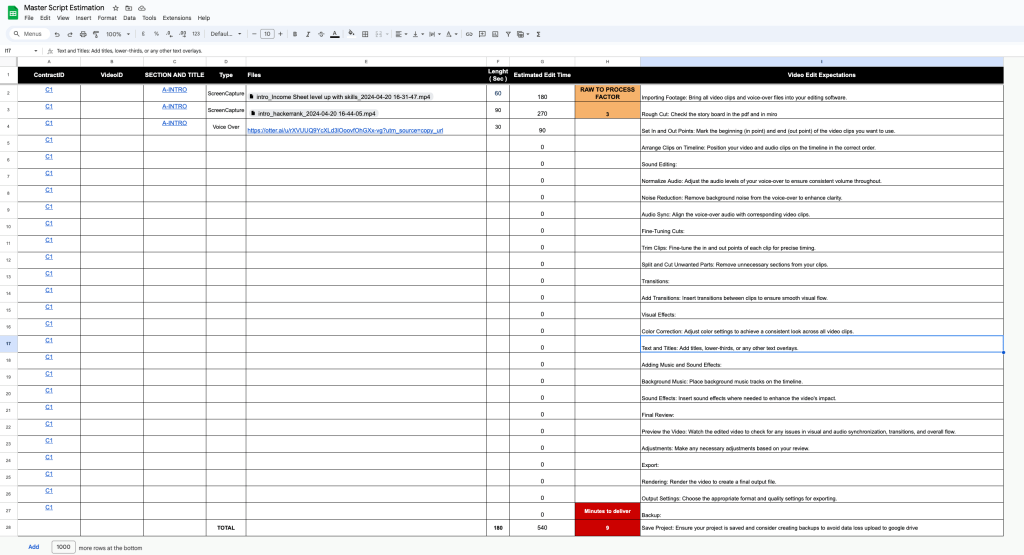Open the zoom 100% dropdown
Viewport: 1024px width, 555px height.
(x=118, y=34)
